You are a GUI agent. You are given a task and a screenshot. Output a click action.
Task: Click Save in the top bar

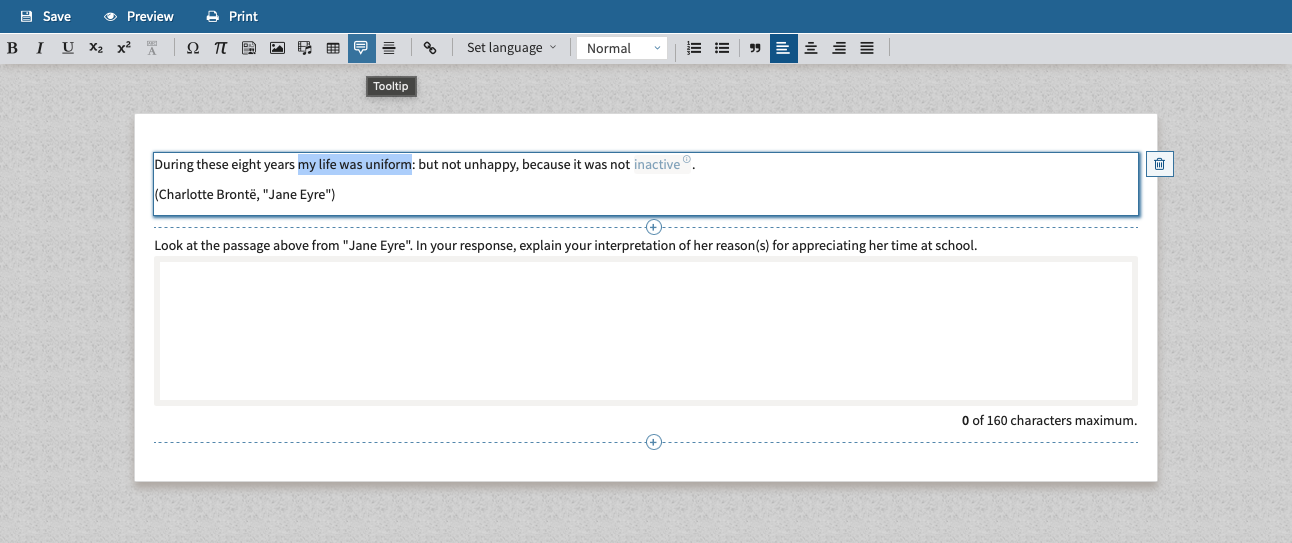[46, 16]
